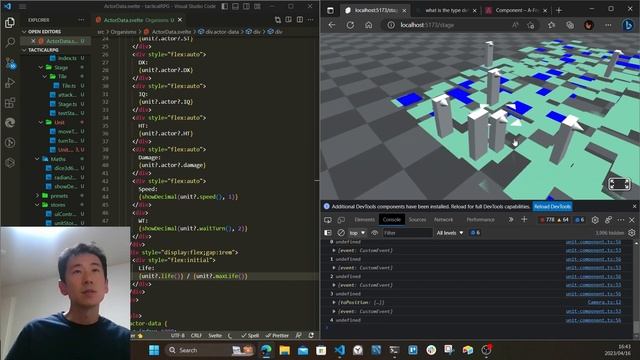
Task: Switch to 'what is the type' browser tab
Action: click(x=446, y=10)
